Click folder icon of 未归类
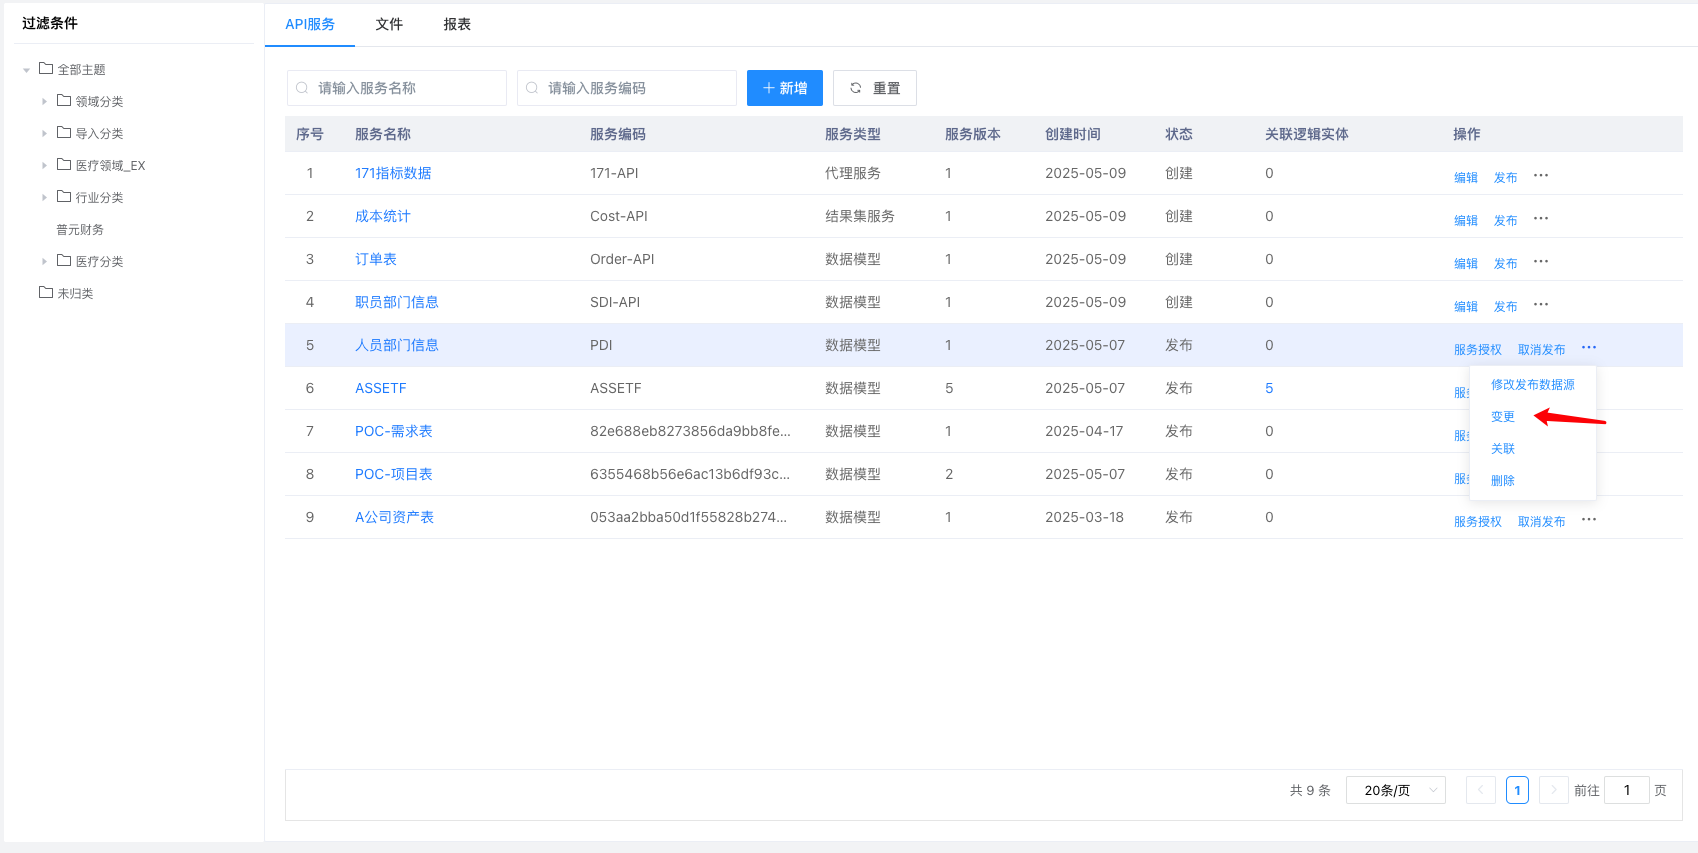 pos(46,293)
